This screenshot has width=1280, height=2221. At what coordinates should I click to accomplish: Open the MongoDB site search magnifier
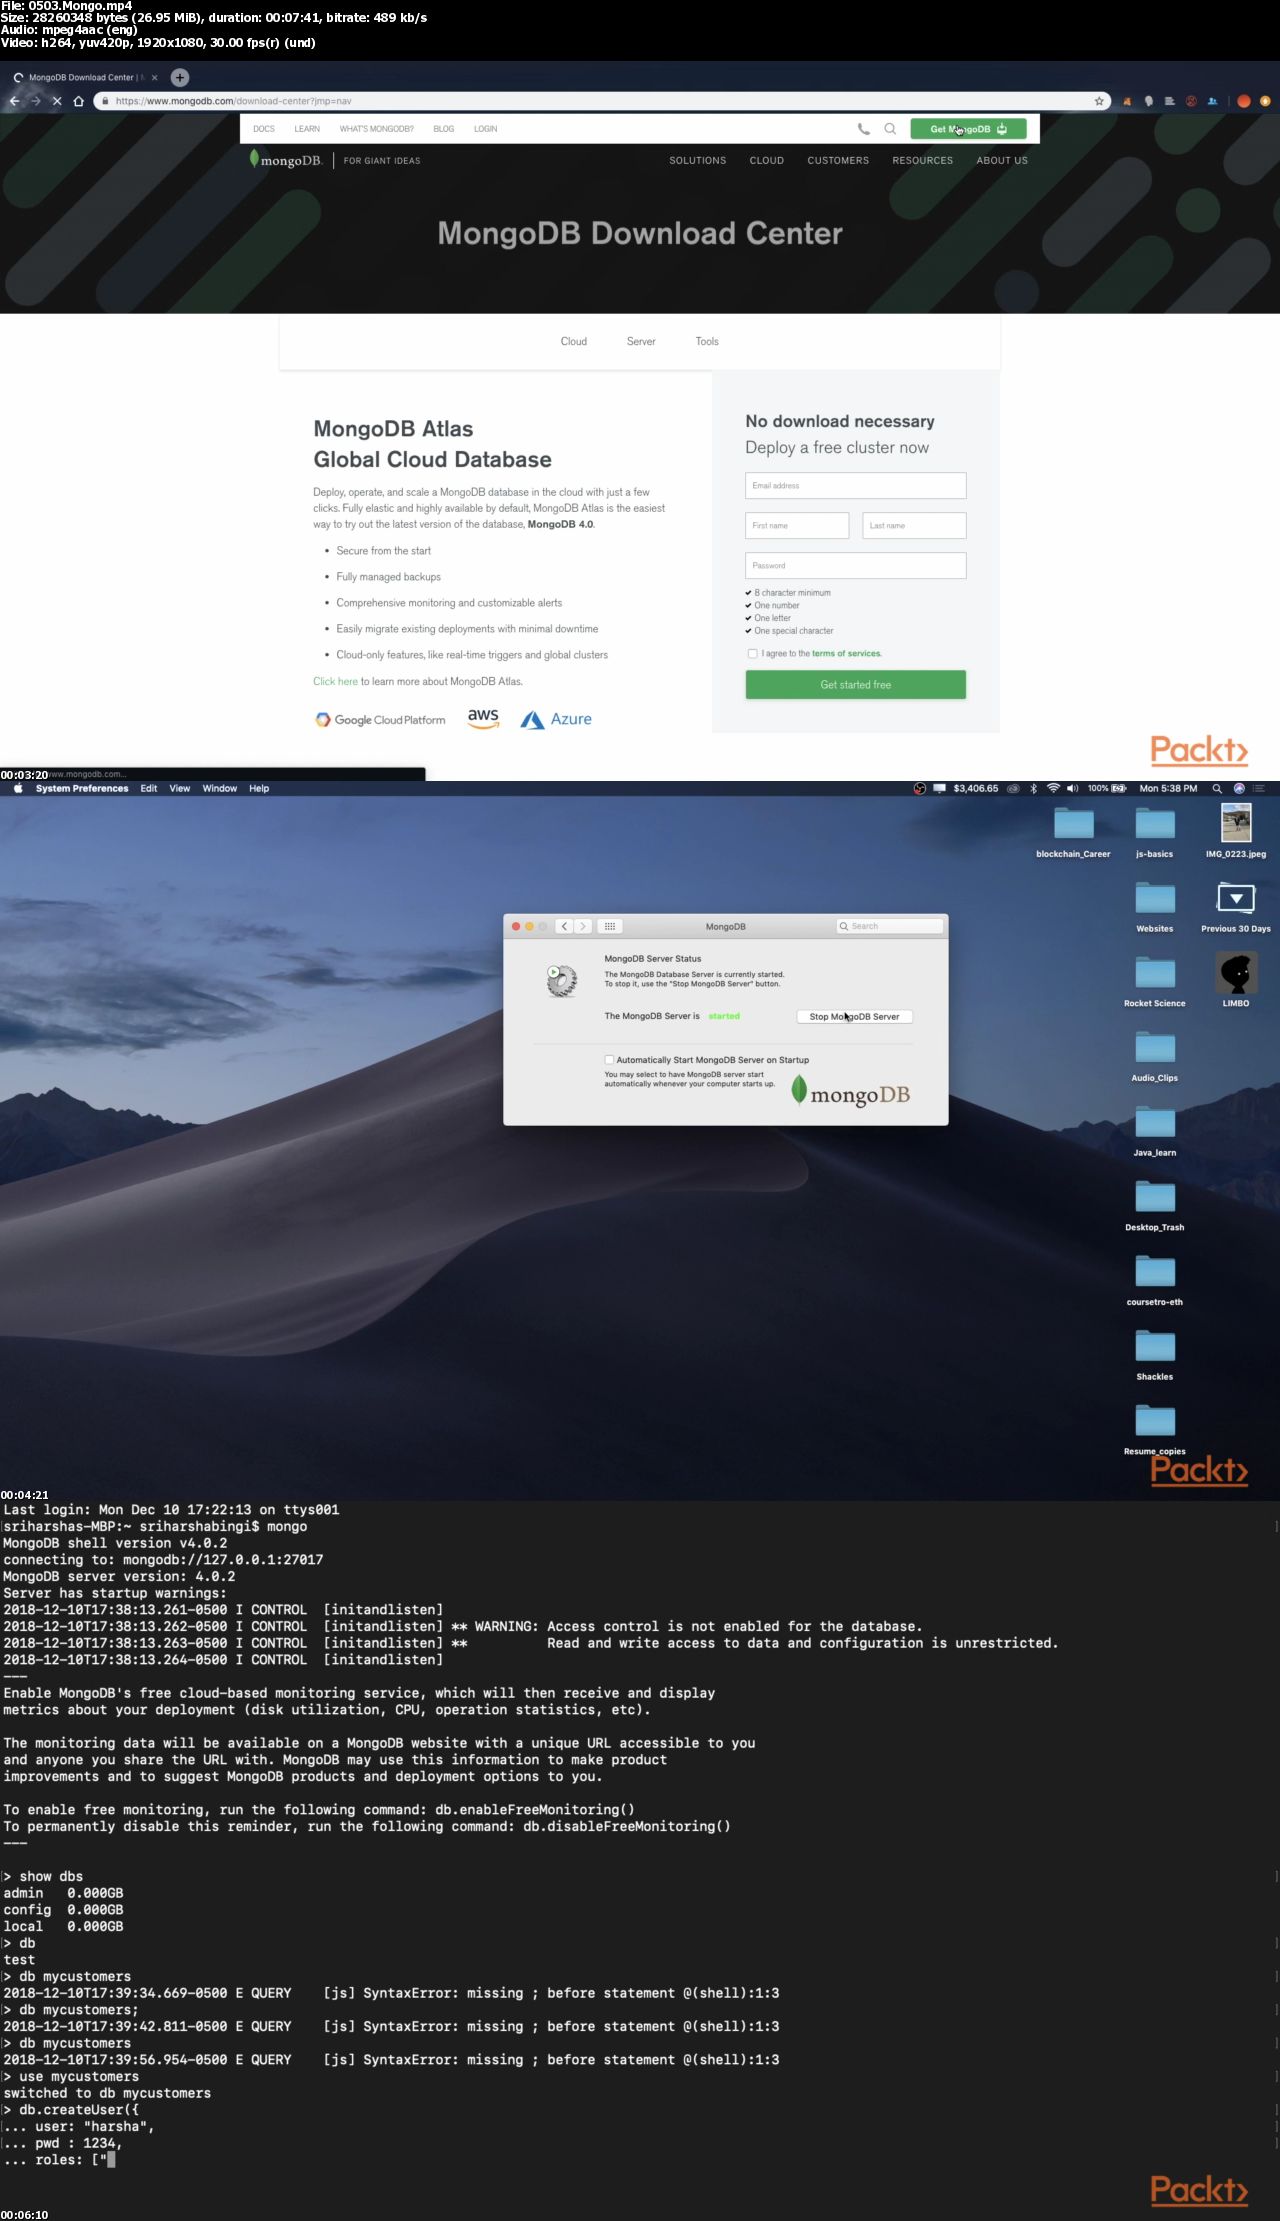coord(890,129)
